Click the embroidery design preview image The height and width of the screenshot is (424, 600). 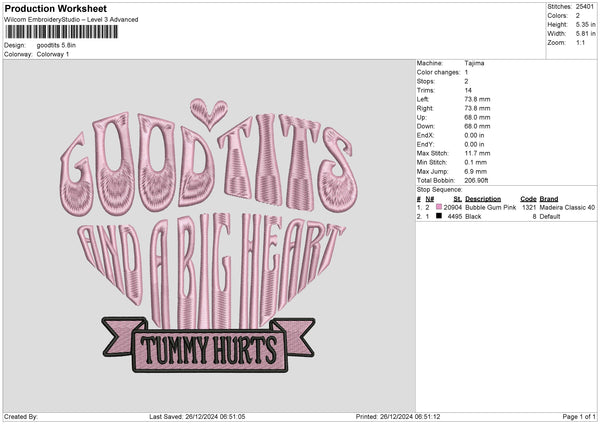coord(209,235)
